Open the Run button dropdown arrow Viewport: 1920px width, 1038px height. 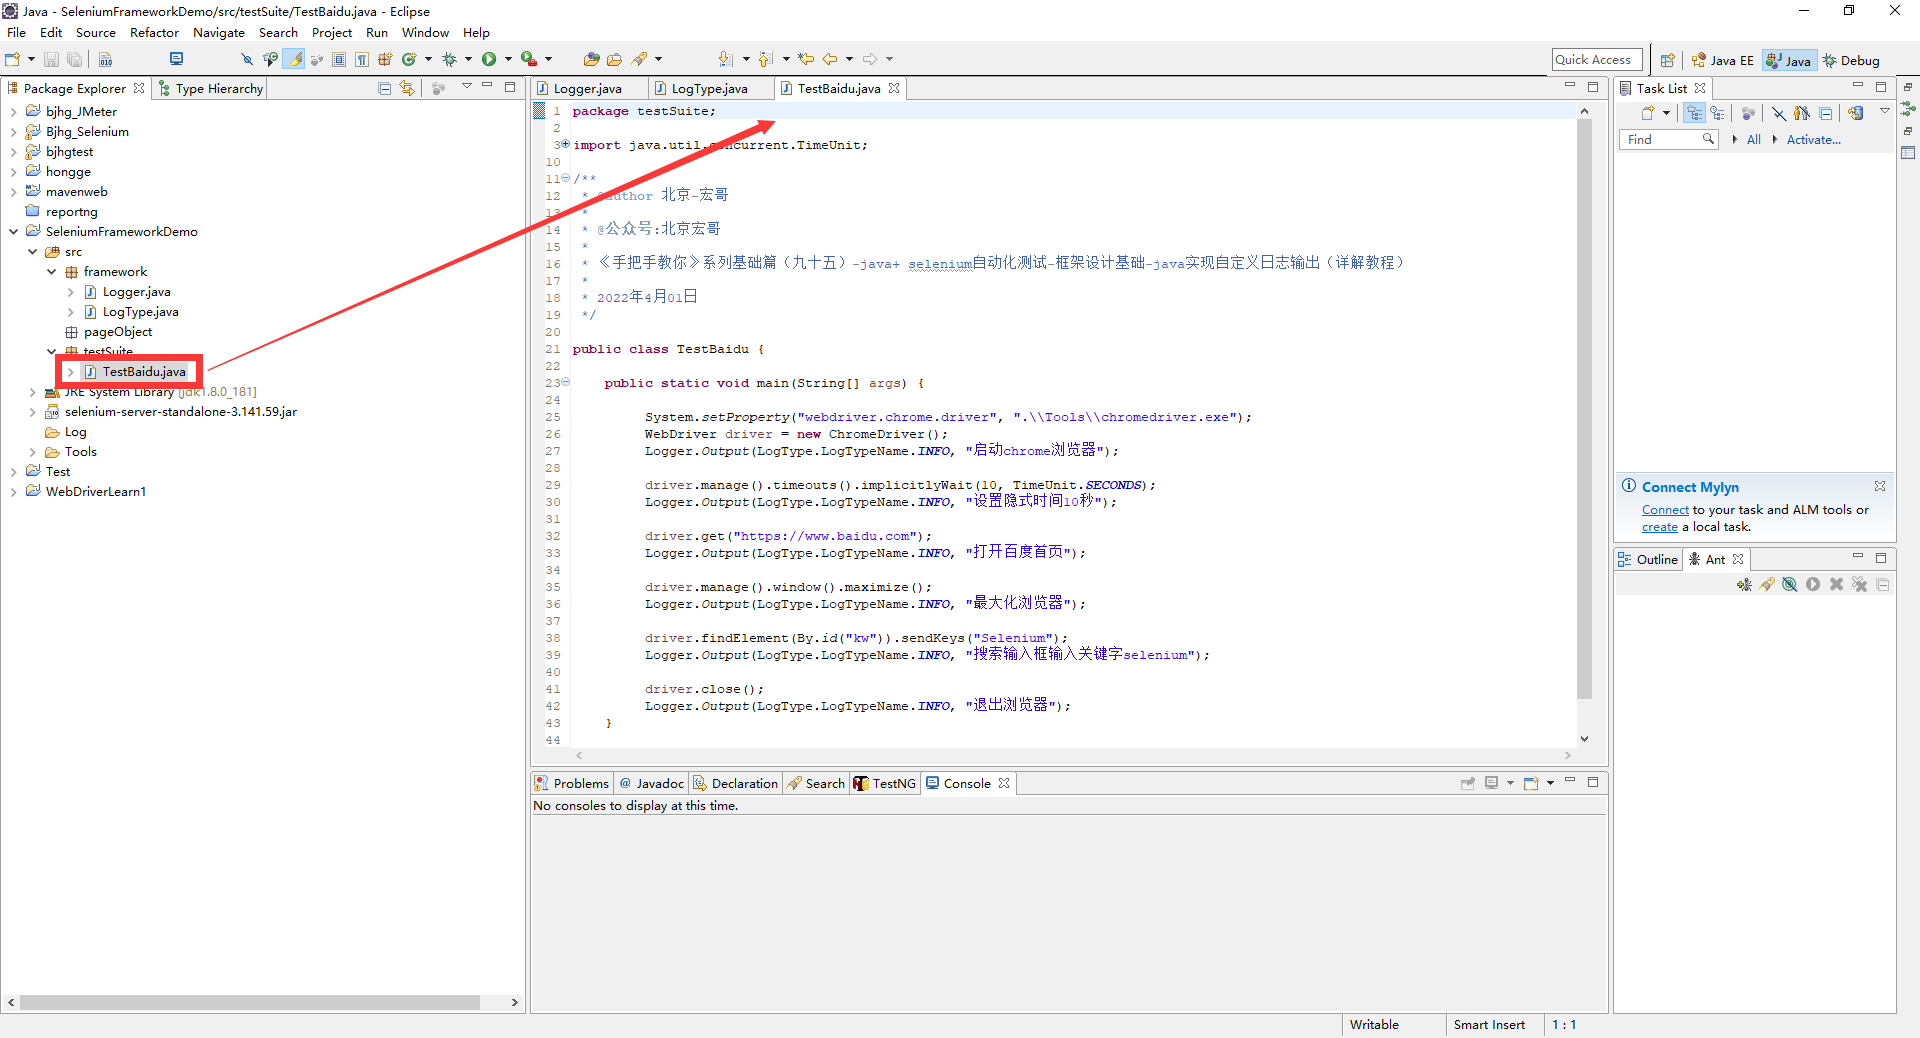508,59
